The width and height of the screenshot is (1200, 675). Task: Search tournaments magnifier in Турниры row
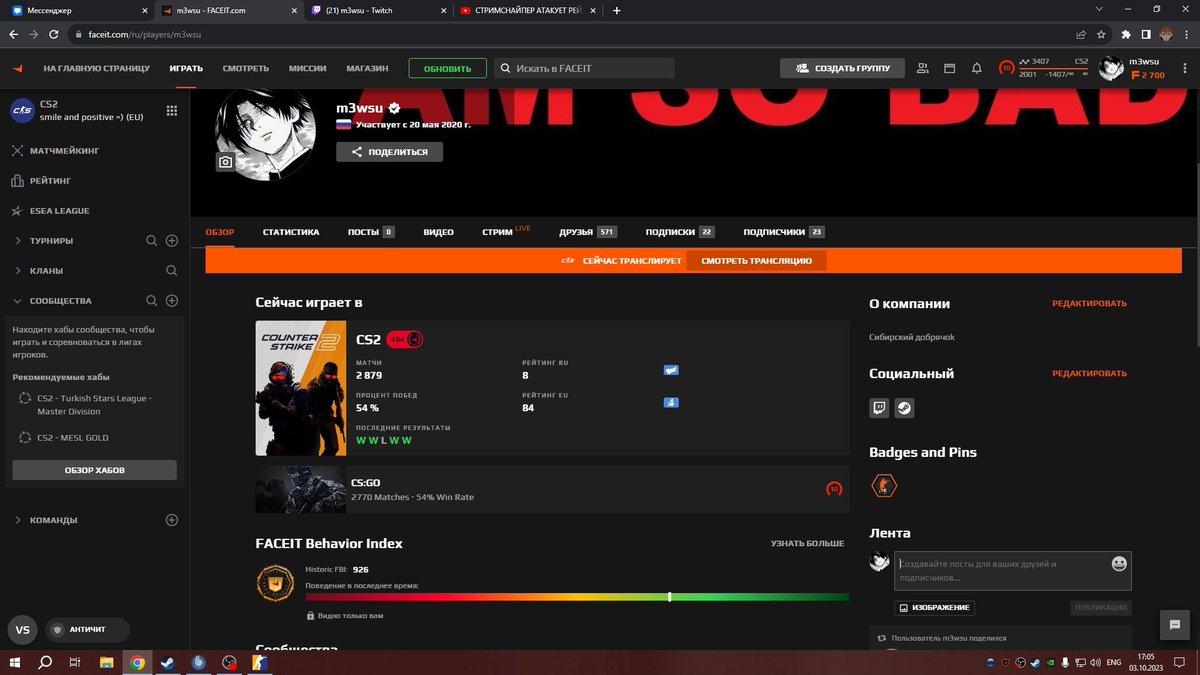coord(152,241)
